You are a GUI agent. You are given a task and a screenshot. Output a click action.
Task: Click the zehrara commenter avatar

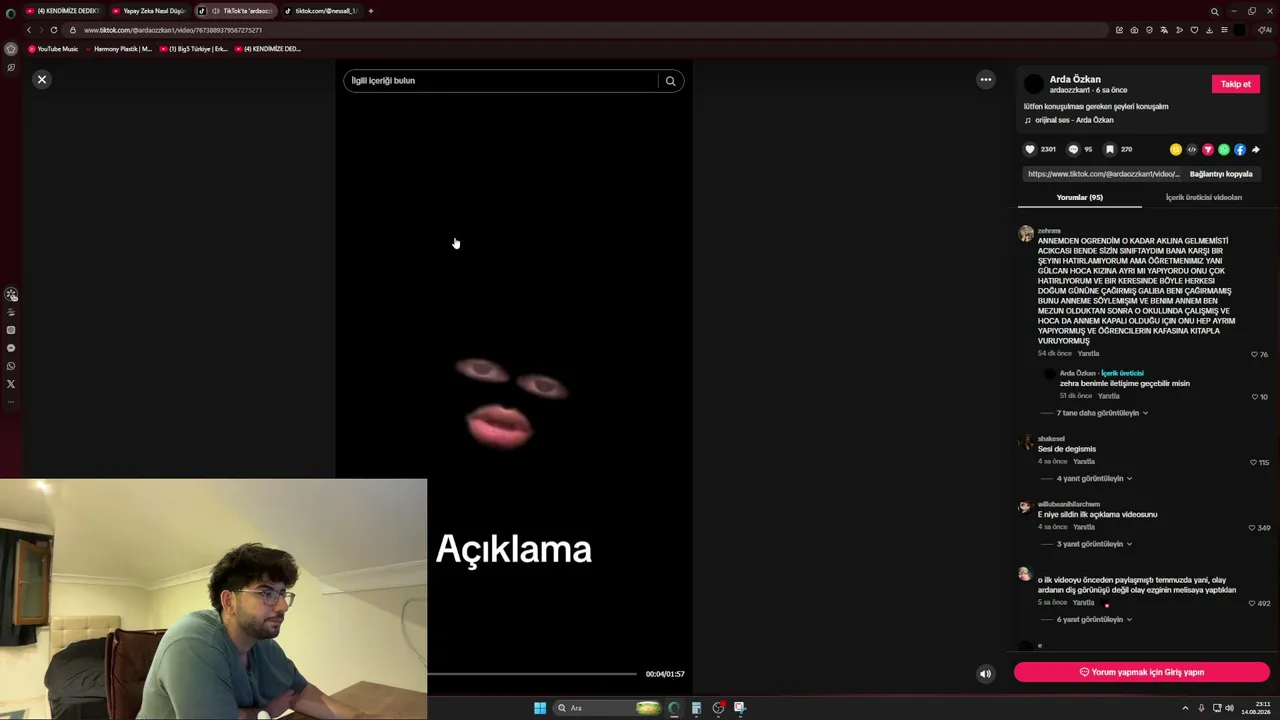coord(1026,234)
